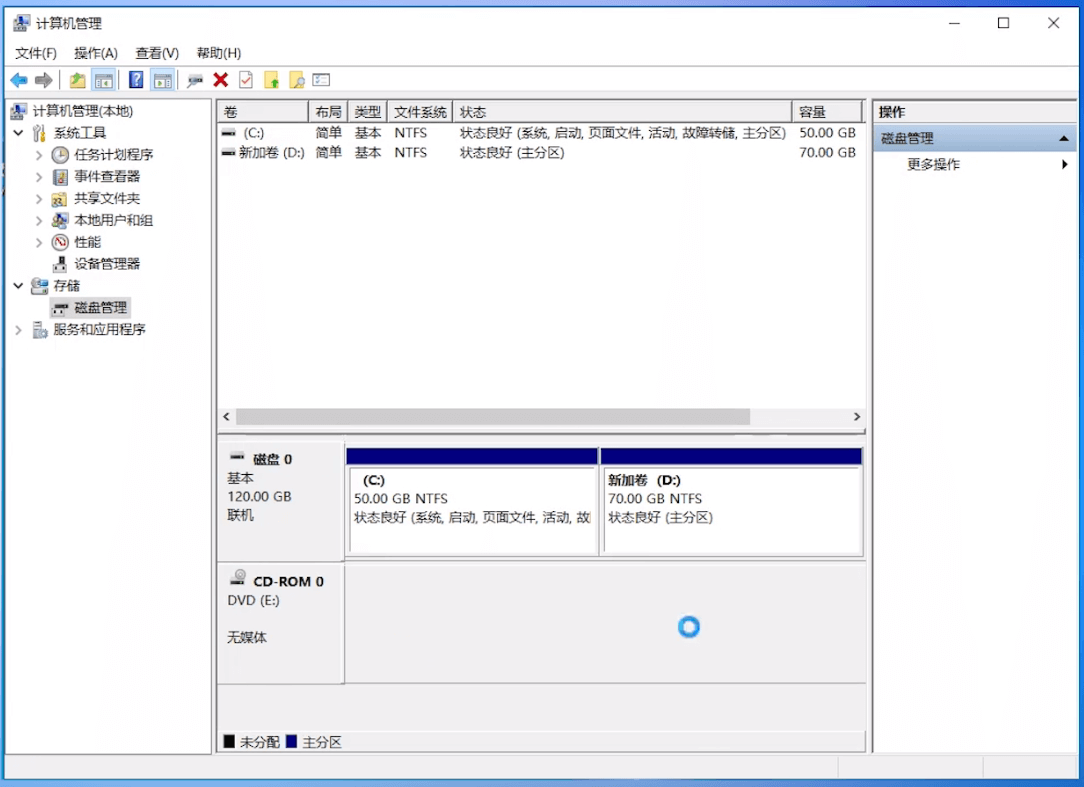Click the settings list icon in toolbar
The height and width of the screenshot is (787, 1084).
click(x=321, y=80)
